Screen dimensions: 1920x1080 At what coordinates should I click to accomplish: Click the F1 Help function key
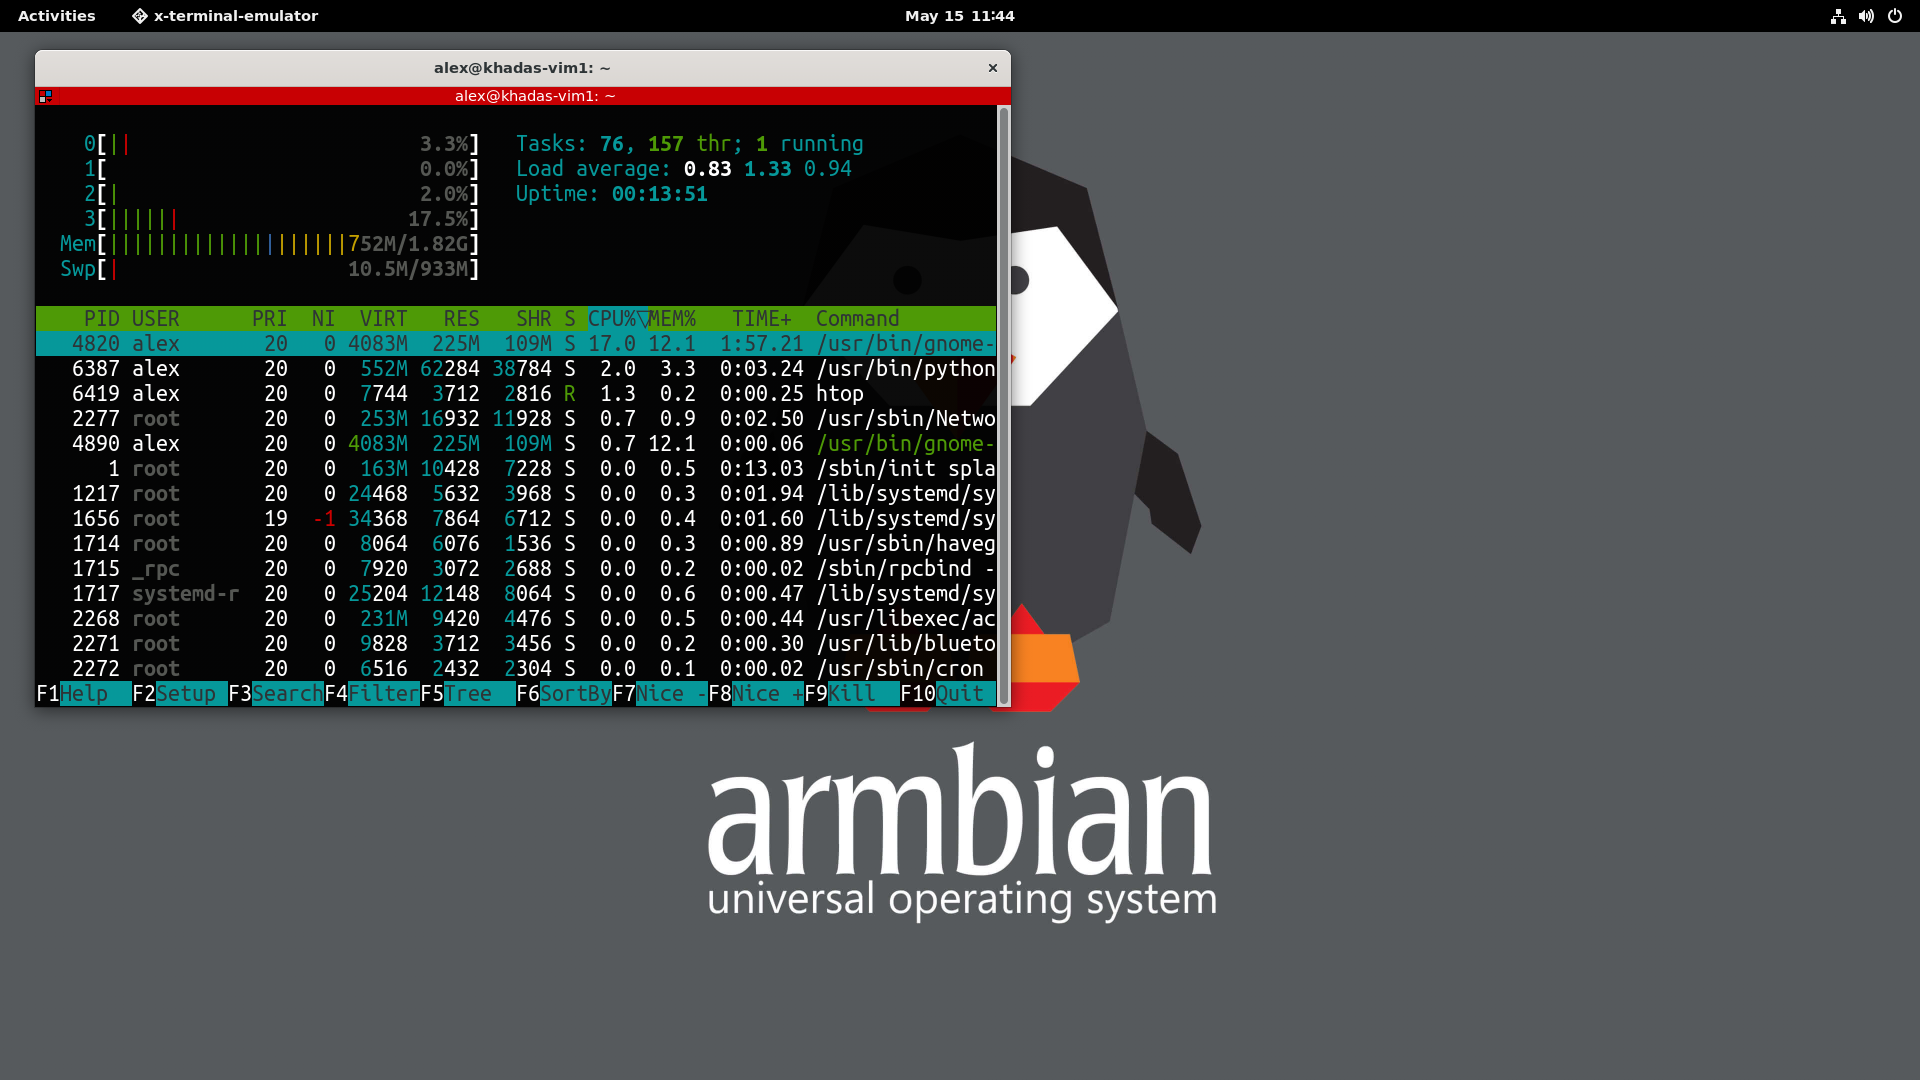point(84,694)
